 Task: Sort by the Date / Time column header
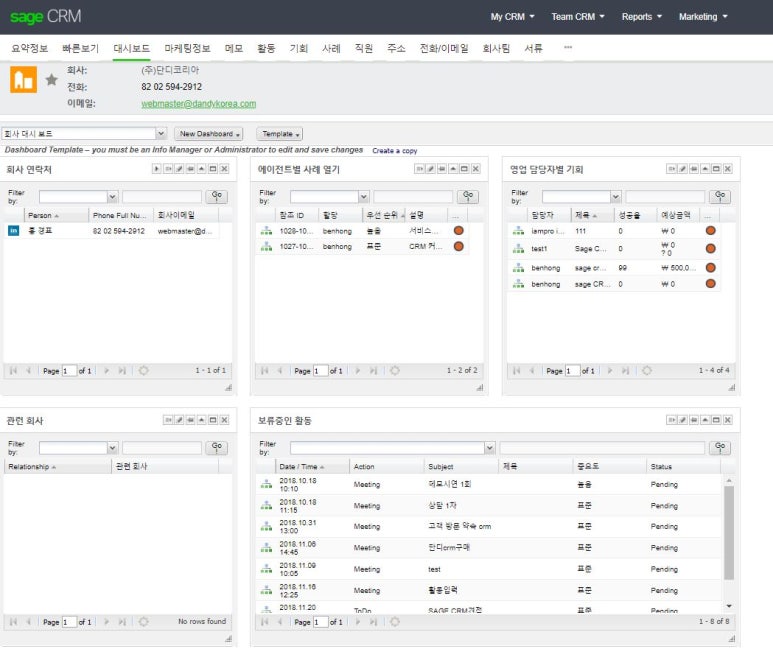312,466
